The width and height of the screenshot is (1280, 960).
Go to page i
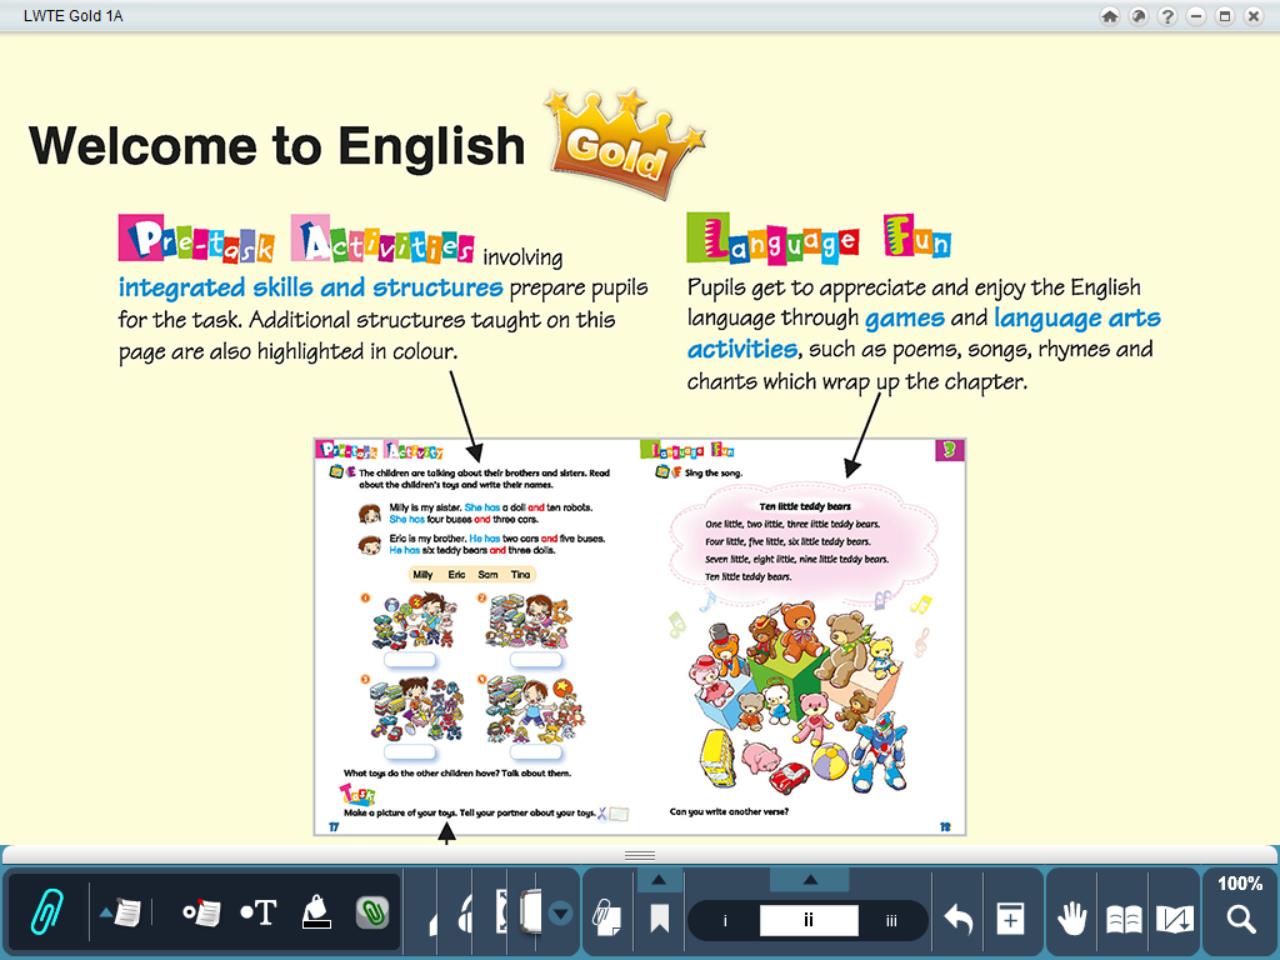pyautogui.click(x=725, y=920)
